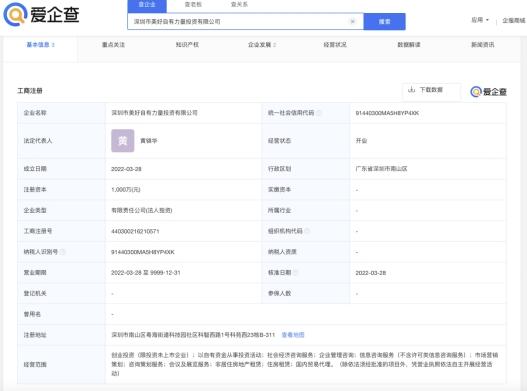
Task: Click the blue search button
Action: coord(384,22)
